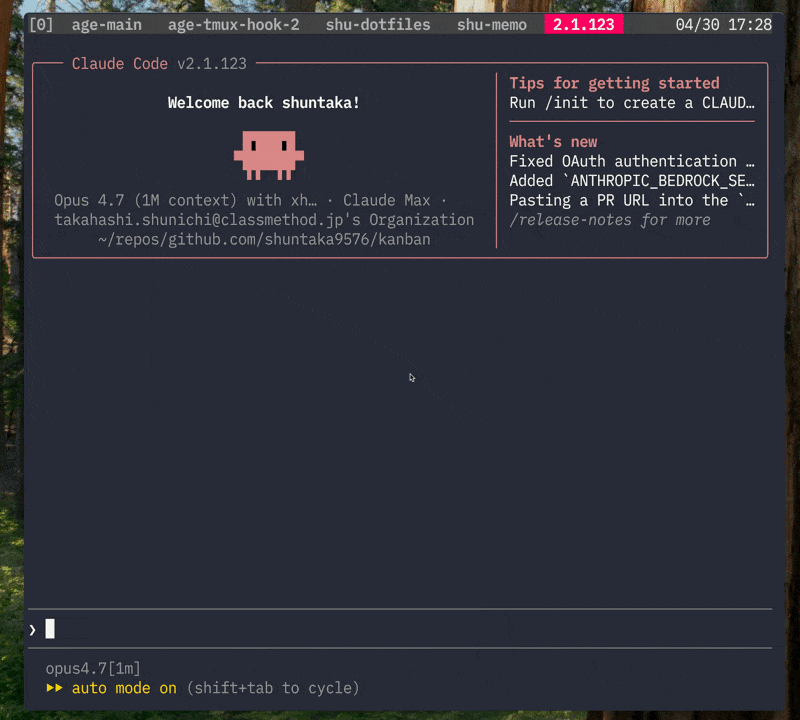
Task: Click the prompt chevron symbol
Action: 33,630
